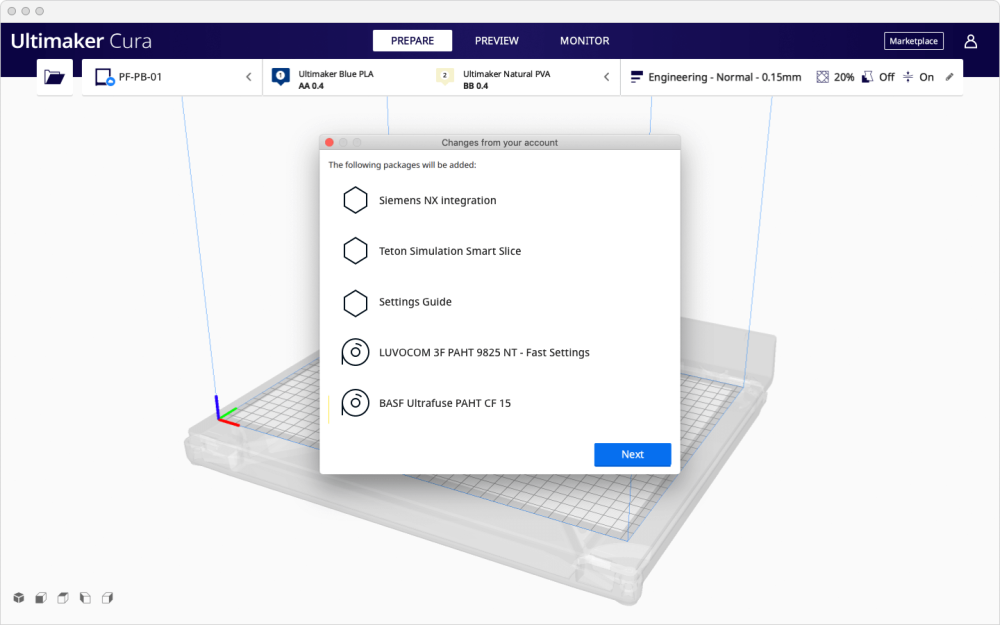Screen dimensions: 1000x625
Task: Click the Siemens NX integration plugin icon
Action: coord(355,200)
